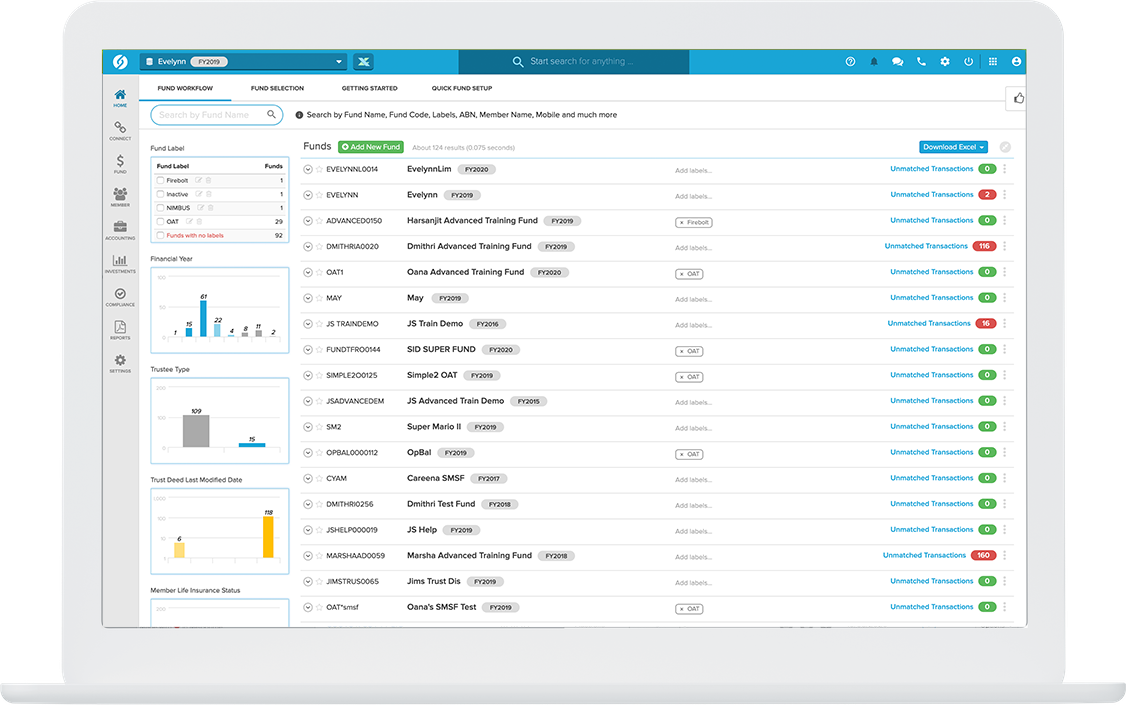Select the Funds with no labels checkbox
The width and height of the screenshot is (1126, 705).
160,236
